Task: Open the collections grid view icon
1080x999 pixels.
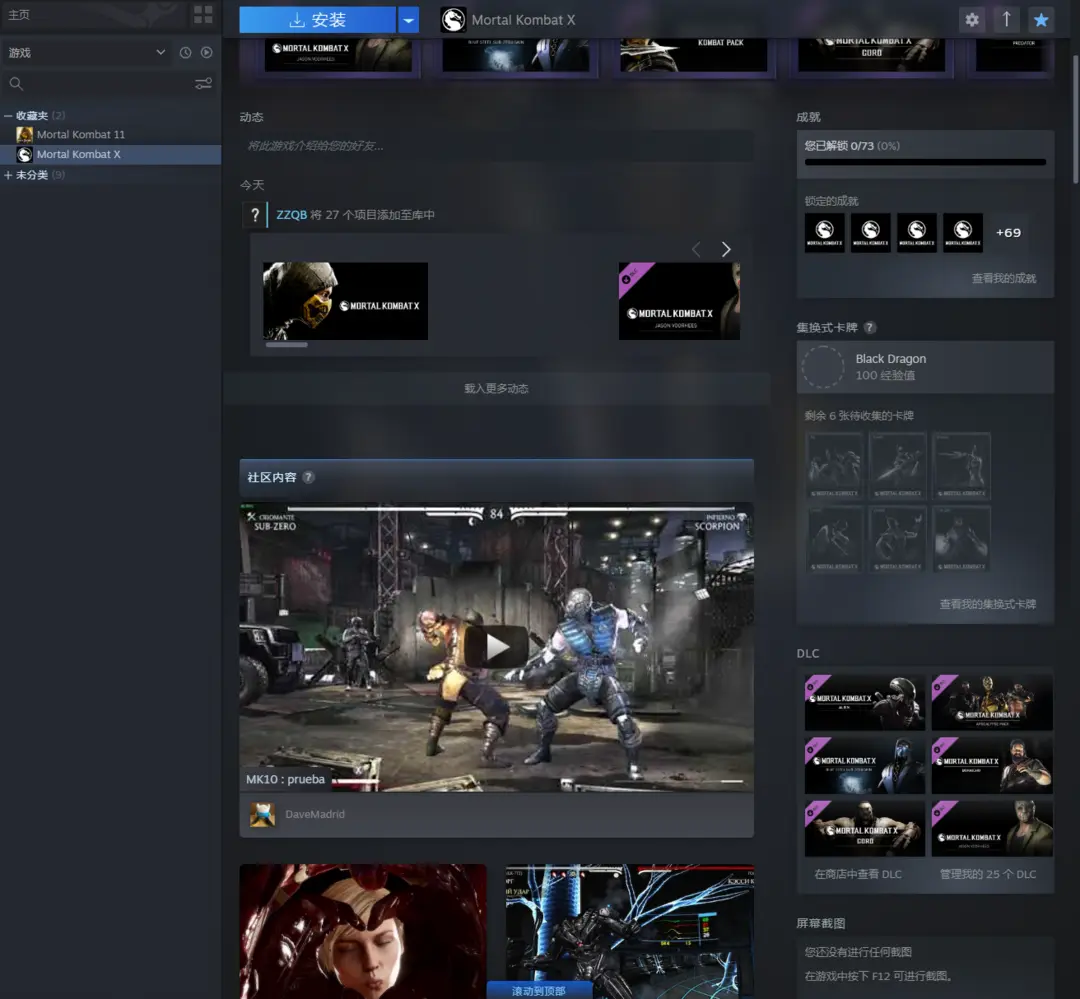Action: (x=203, y=14)
